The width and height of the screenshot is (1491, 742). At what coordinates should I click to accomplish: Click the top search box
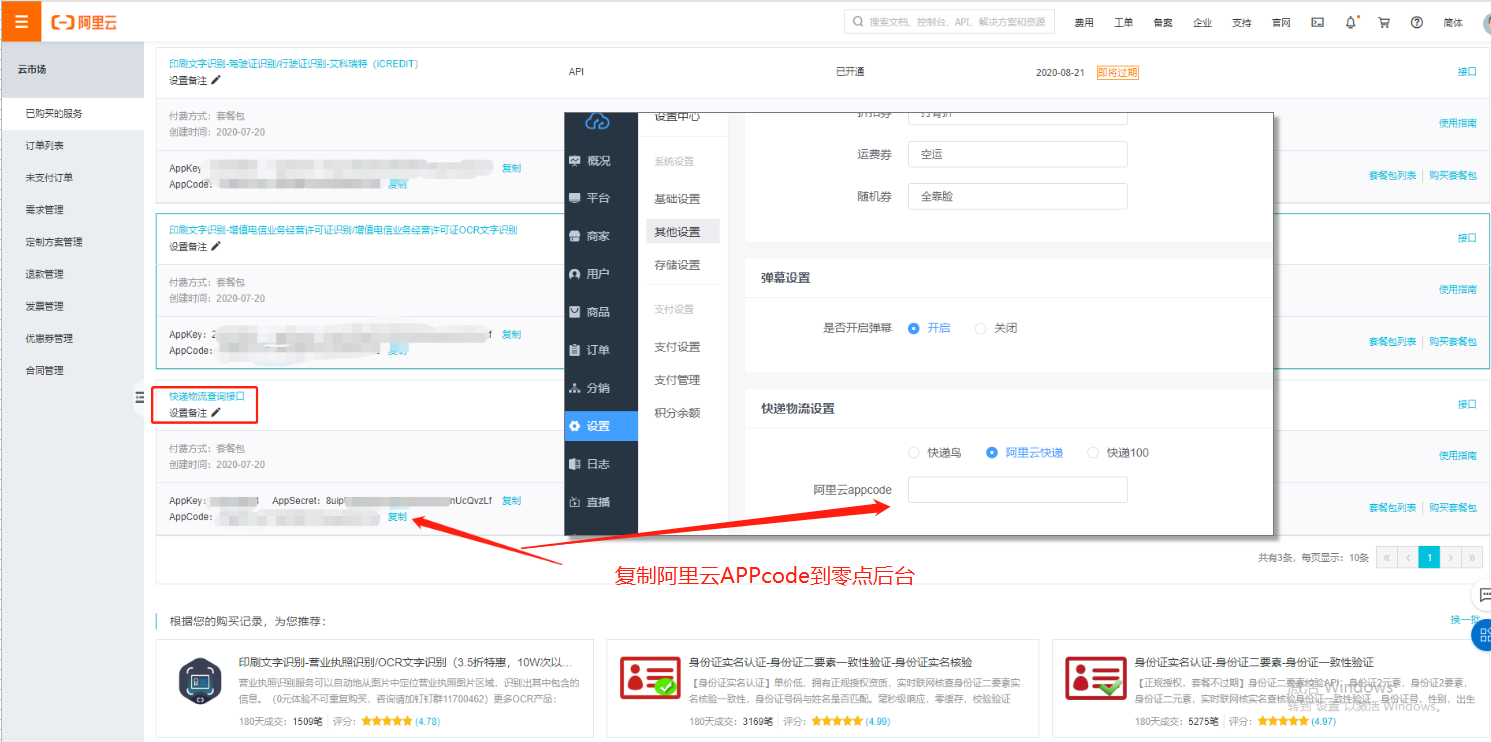pos(950,21)
